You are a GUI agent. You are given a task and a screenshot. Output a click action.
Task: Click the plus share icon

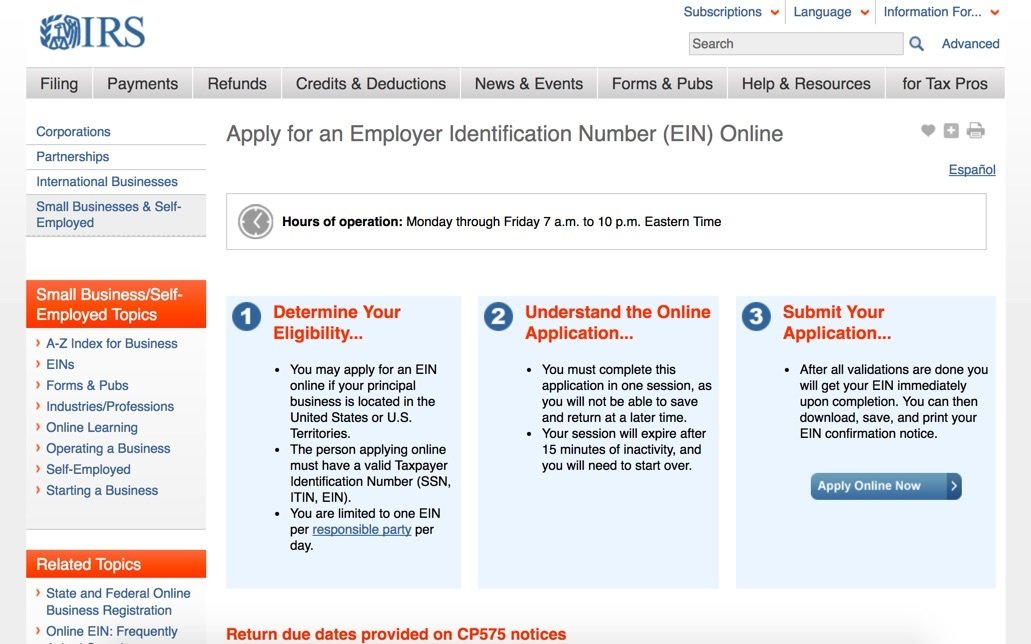tap(951, 130)
